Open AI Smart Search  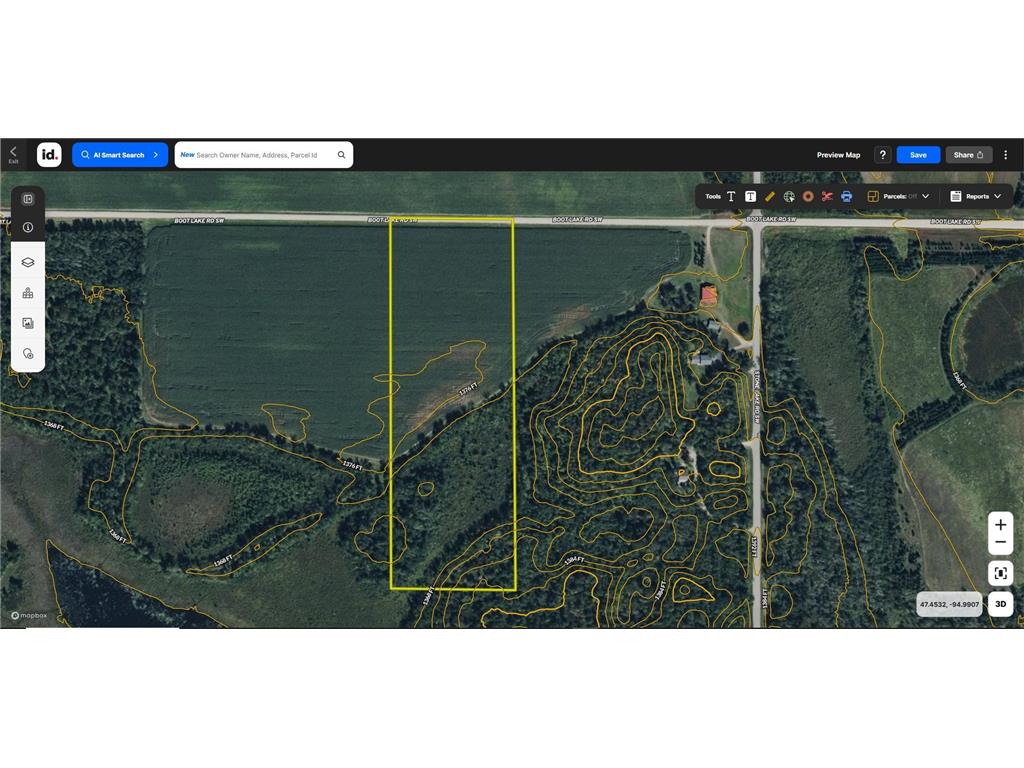(120, 155)
